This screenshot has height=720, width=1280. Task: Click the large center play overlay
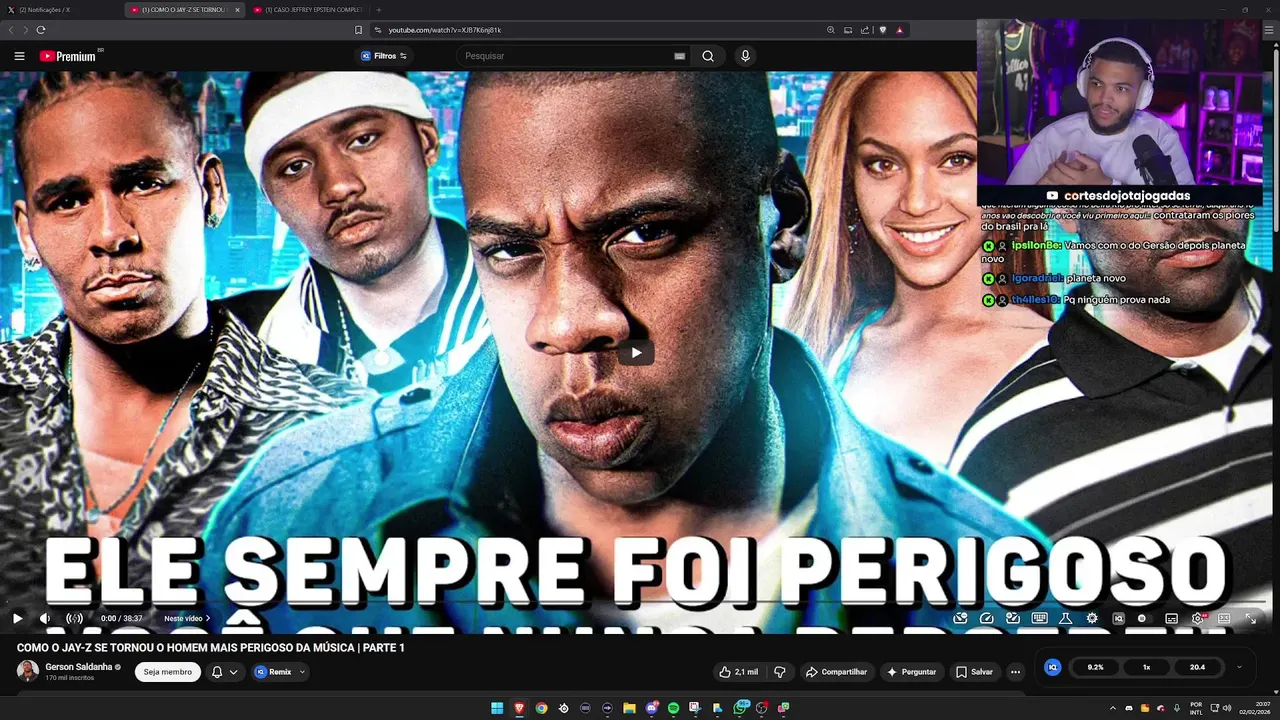coord(636,352)
